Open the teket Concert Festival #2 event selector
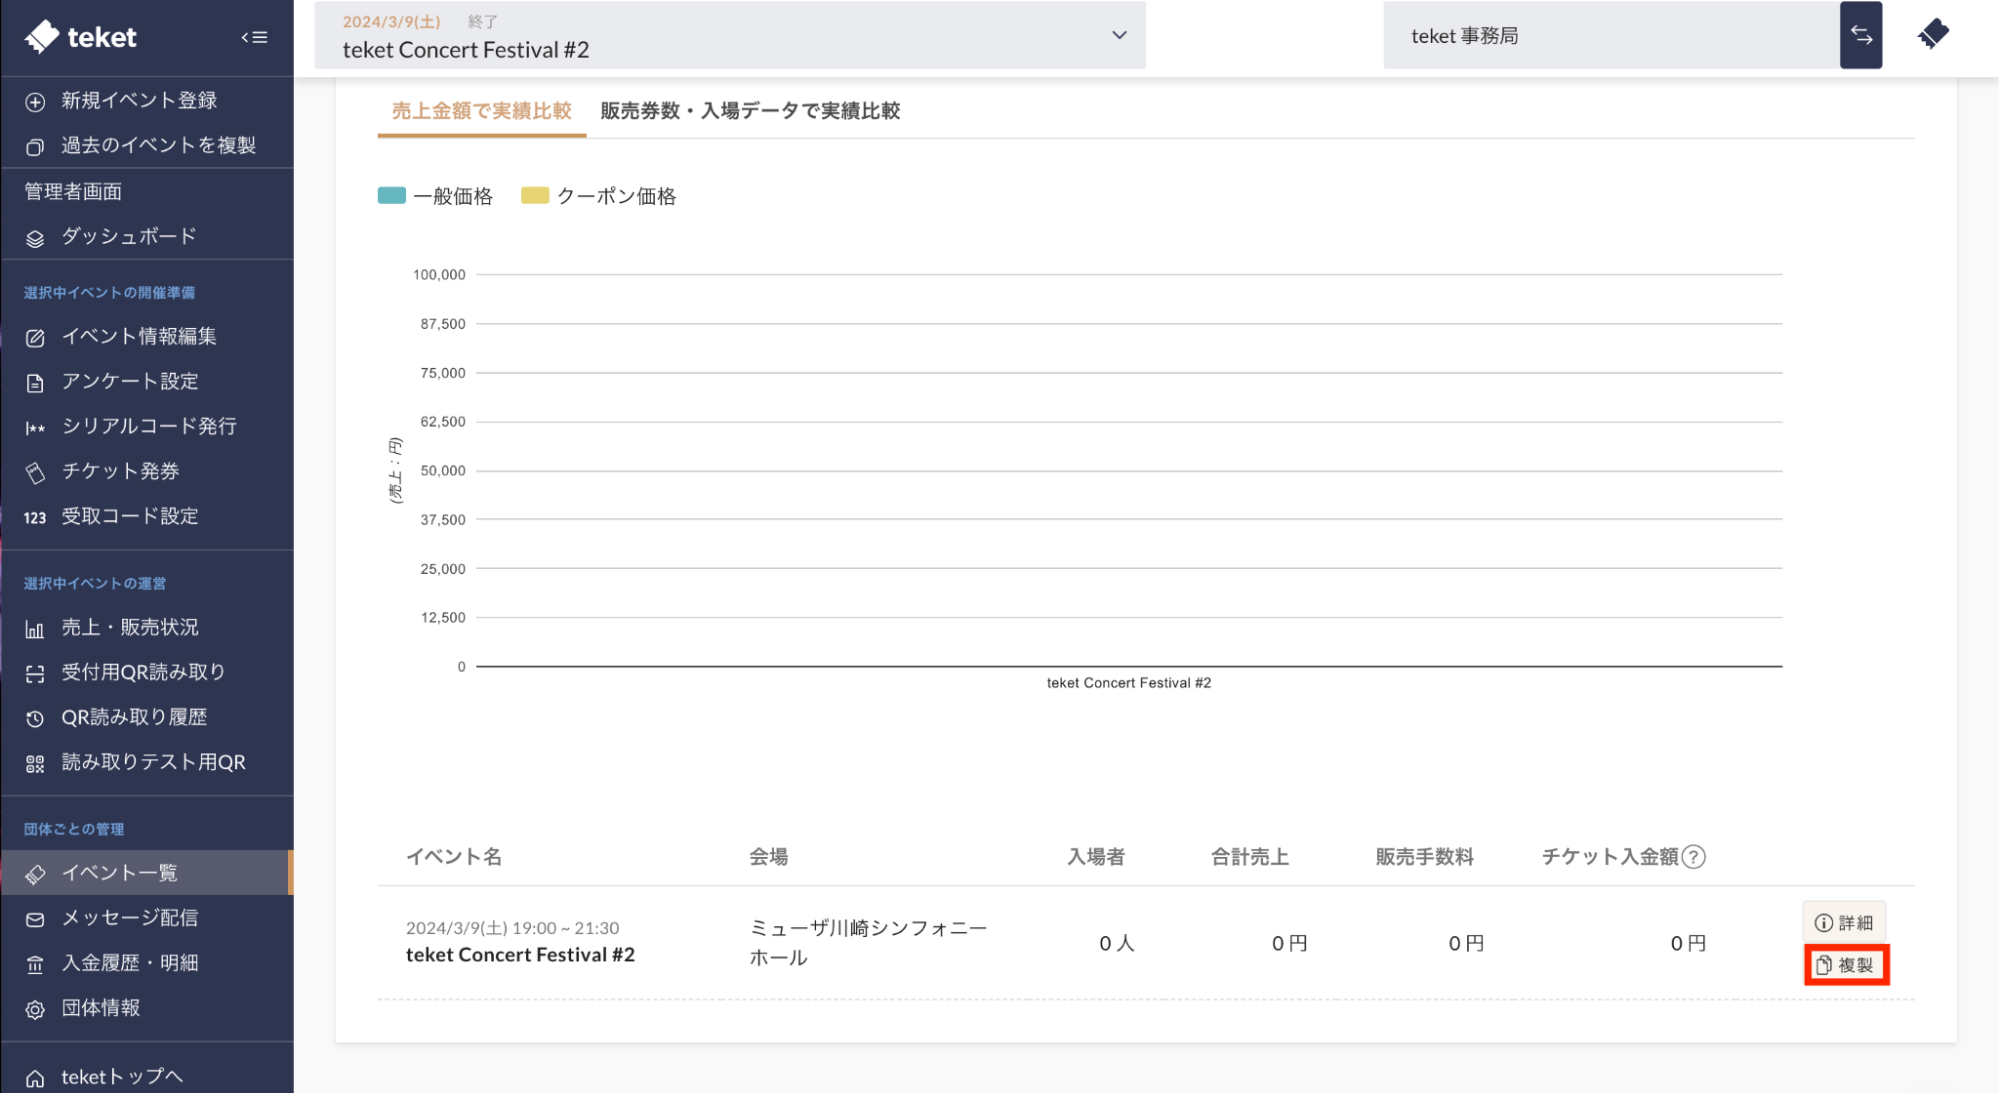 (730, 35)
